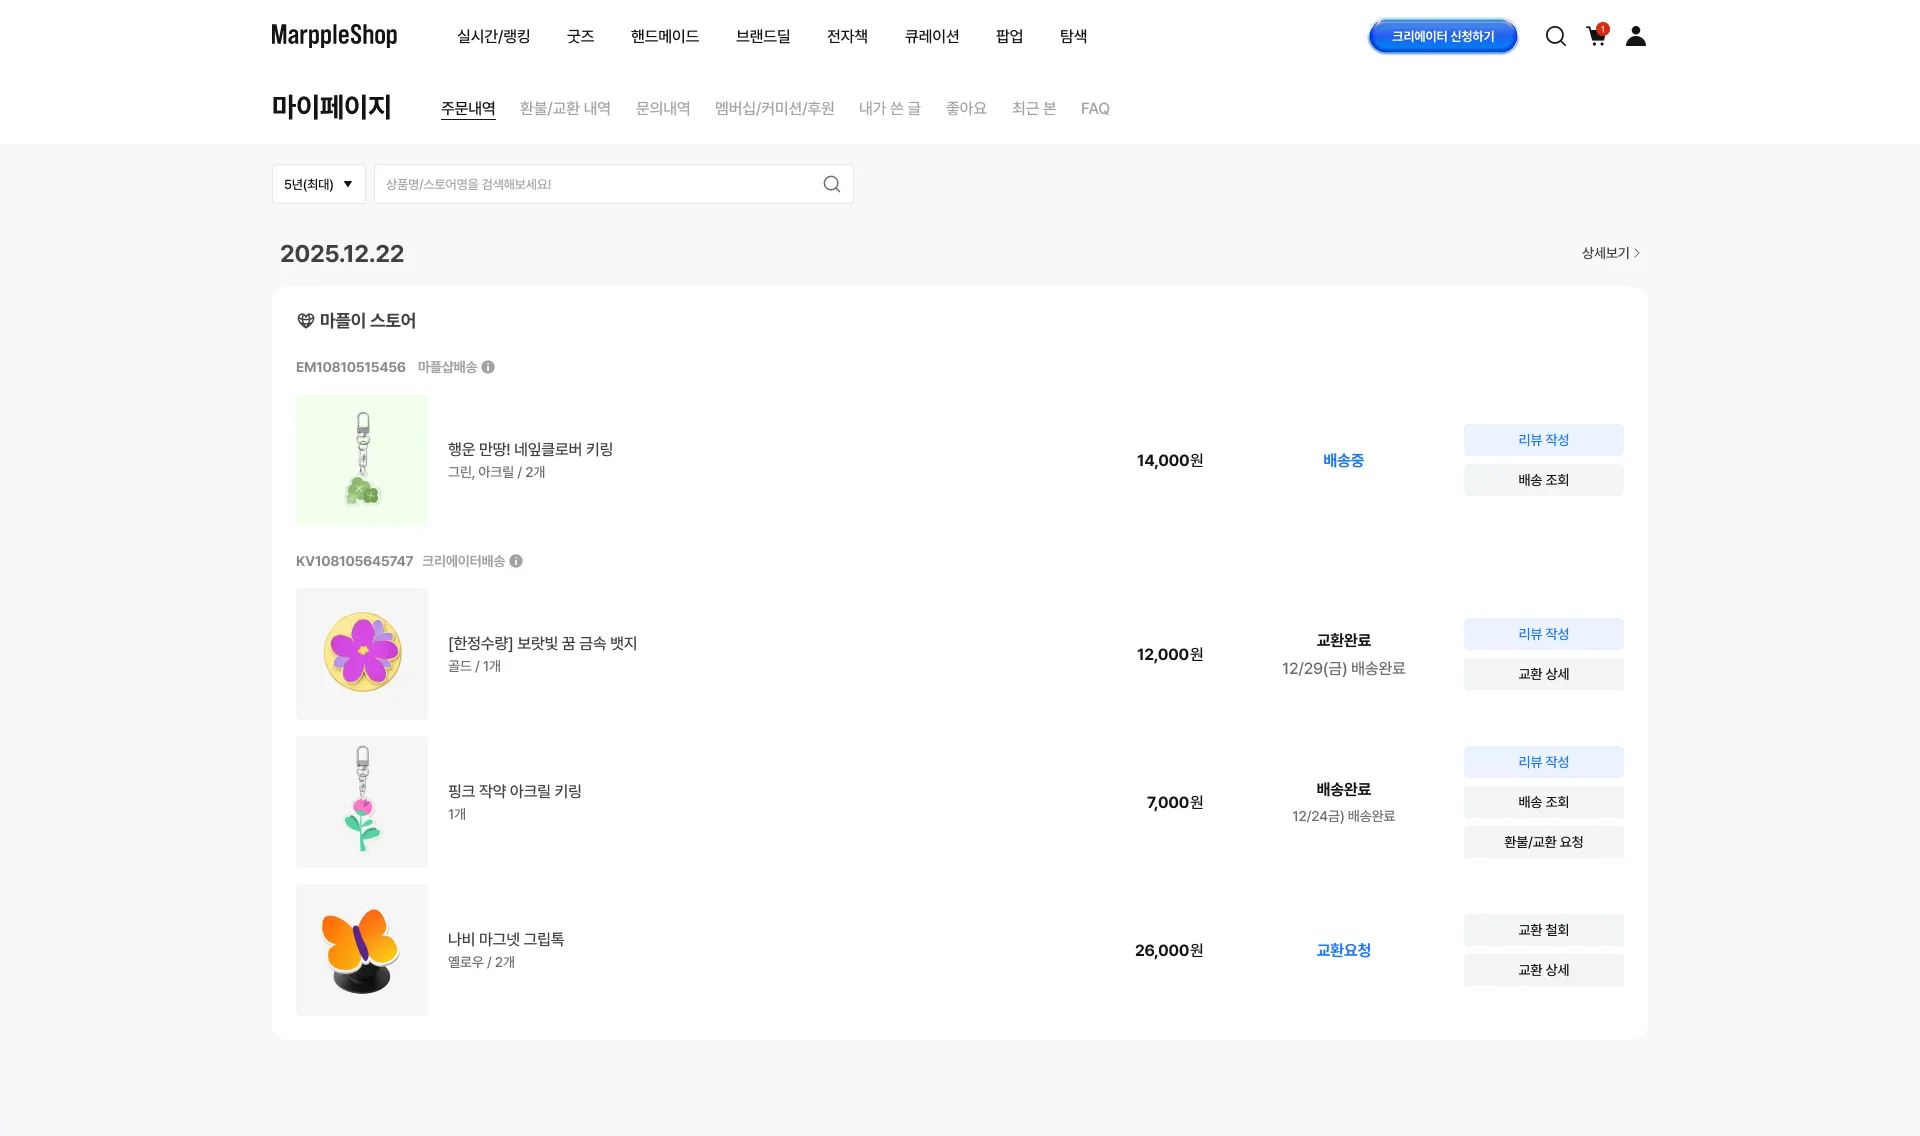Viewport: 1920px width, 1136px height.
Task: Open search with the header magnifier icon
Action: [x=1555, y=36]
